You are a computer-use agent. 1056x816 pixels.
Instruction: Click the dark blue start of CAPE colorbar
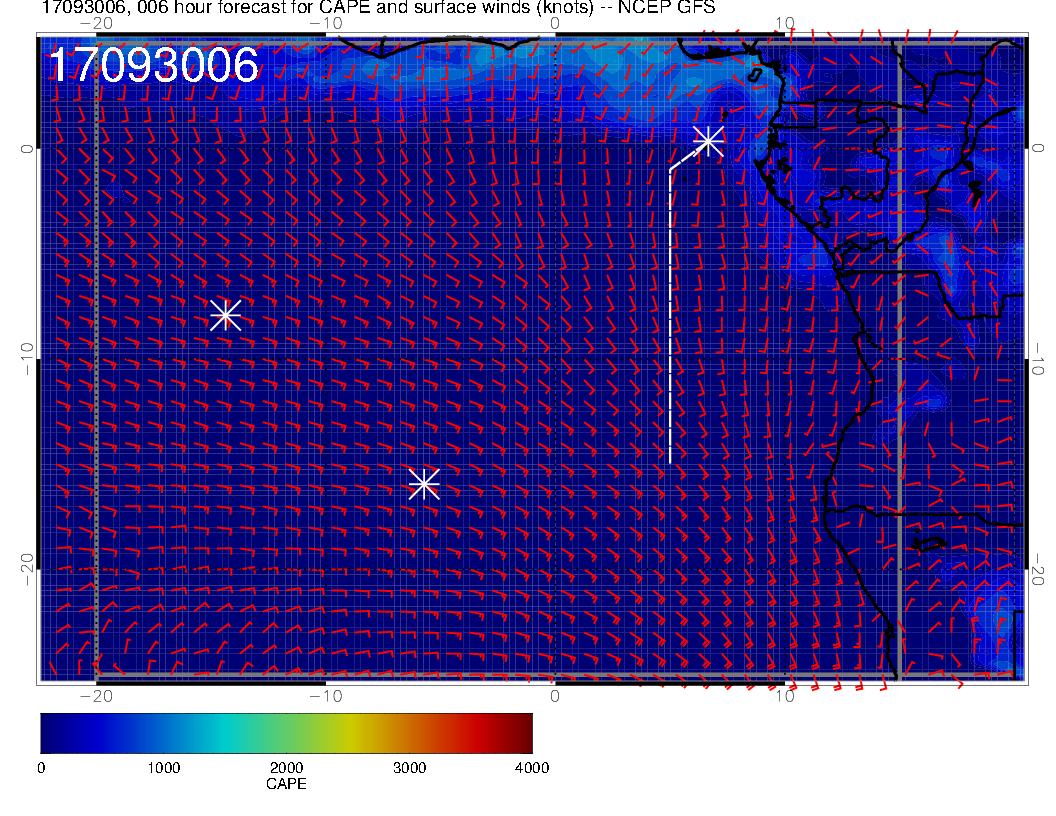click(48, 733)
